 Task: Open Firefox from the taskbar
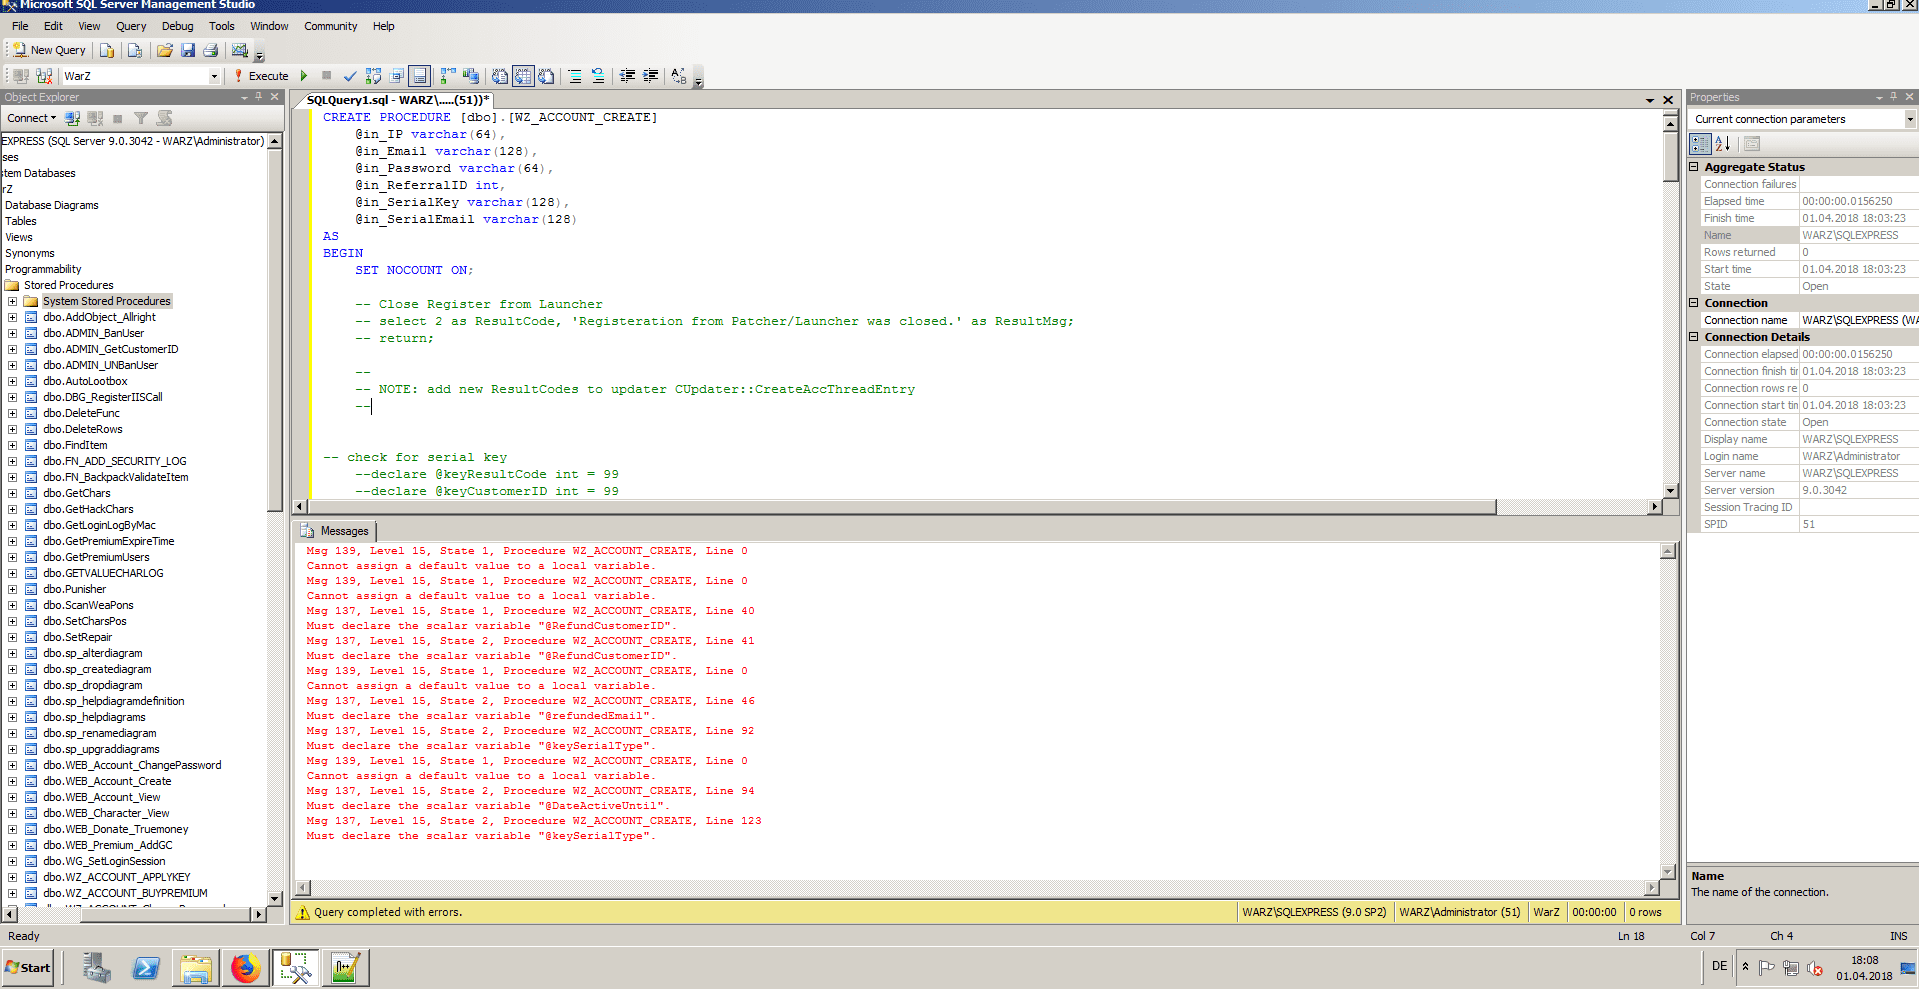click(246, 967)
